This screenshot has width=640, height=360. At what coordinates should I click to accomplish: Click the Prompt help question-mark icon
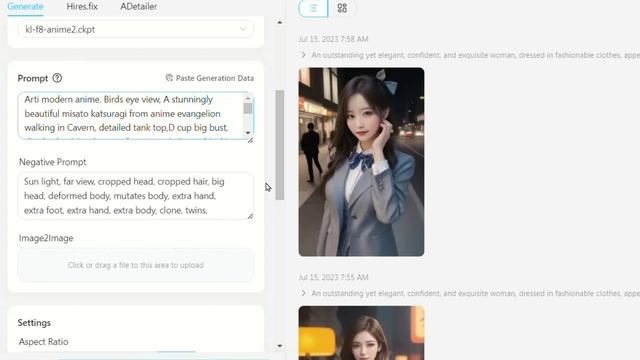coord(57,78)
